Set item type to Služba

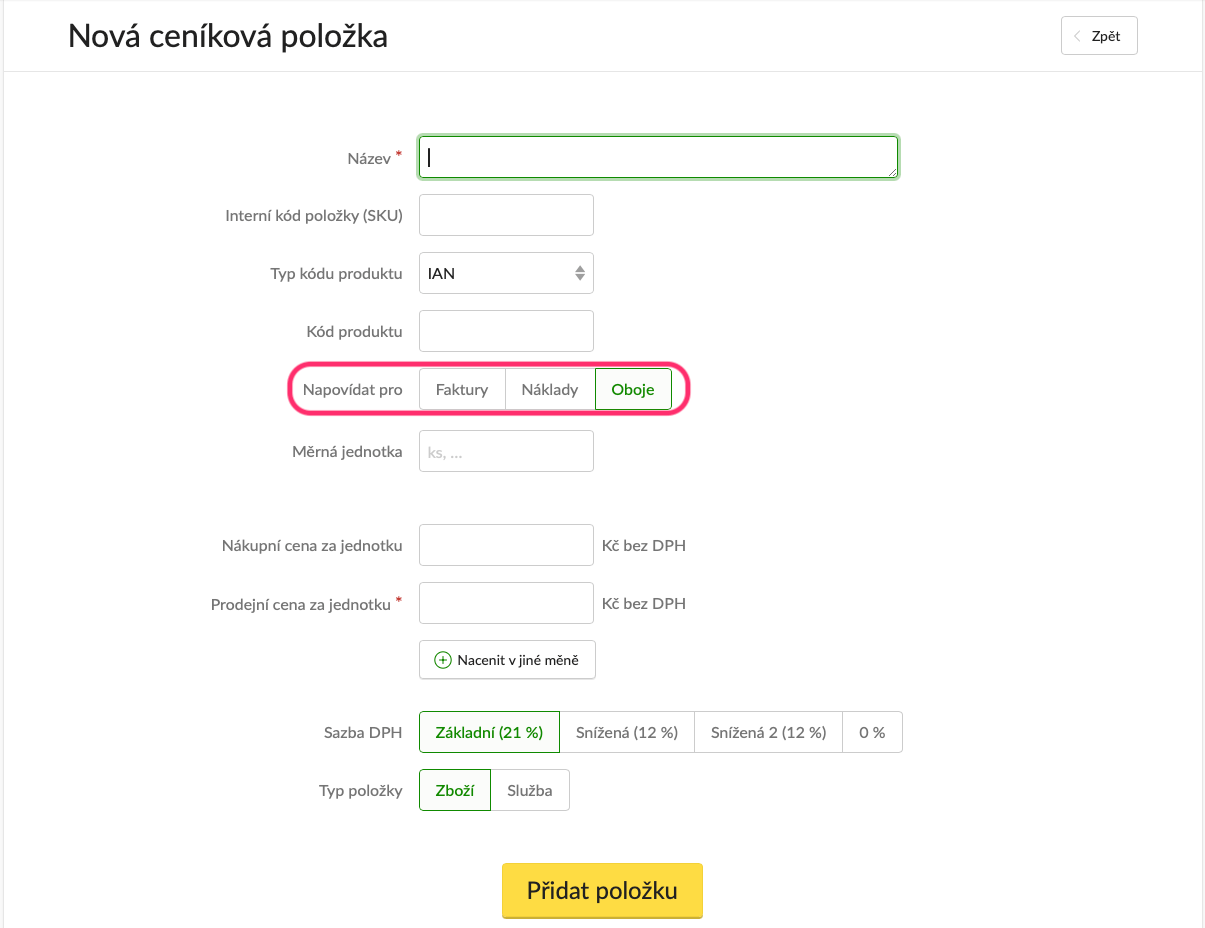pyautogui.click(x=530, y=790)
